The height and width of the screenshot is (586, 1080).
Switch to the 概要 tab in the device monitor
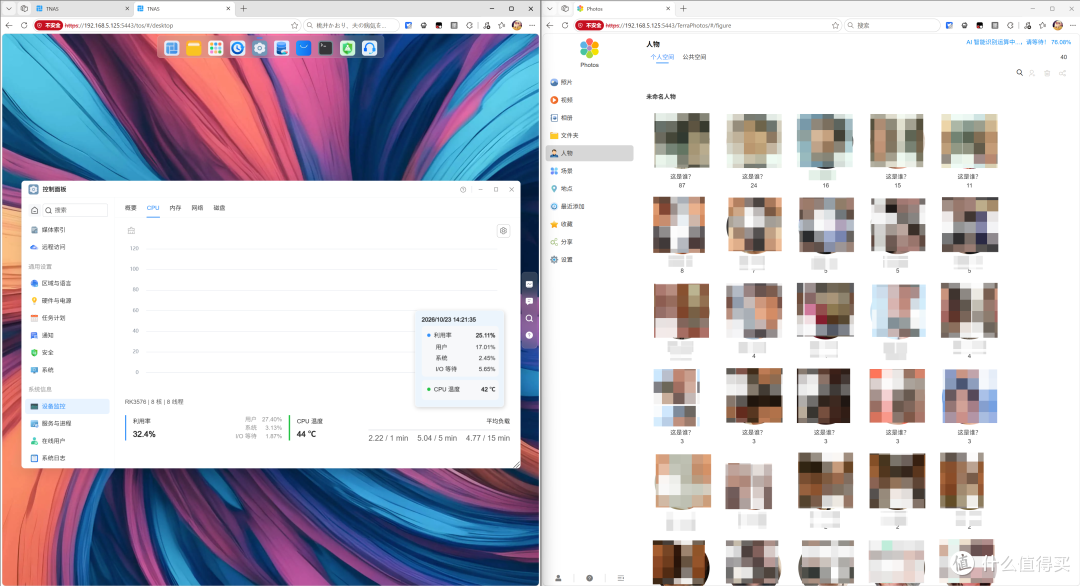point(131,208)
